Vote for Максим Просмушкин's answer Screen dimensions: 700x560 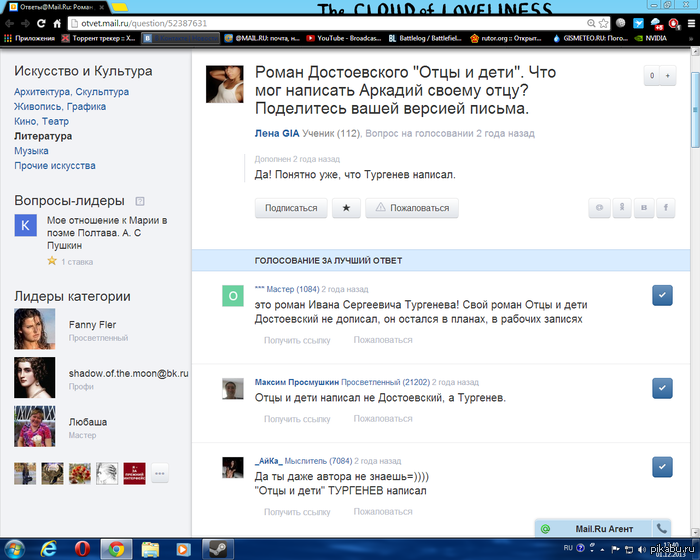(662, 388)
